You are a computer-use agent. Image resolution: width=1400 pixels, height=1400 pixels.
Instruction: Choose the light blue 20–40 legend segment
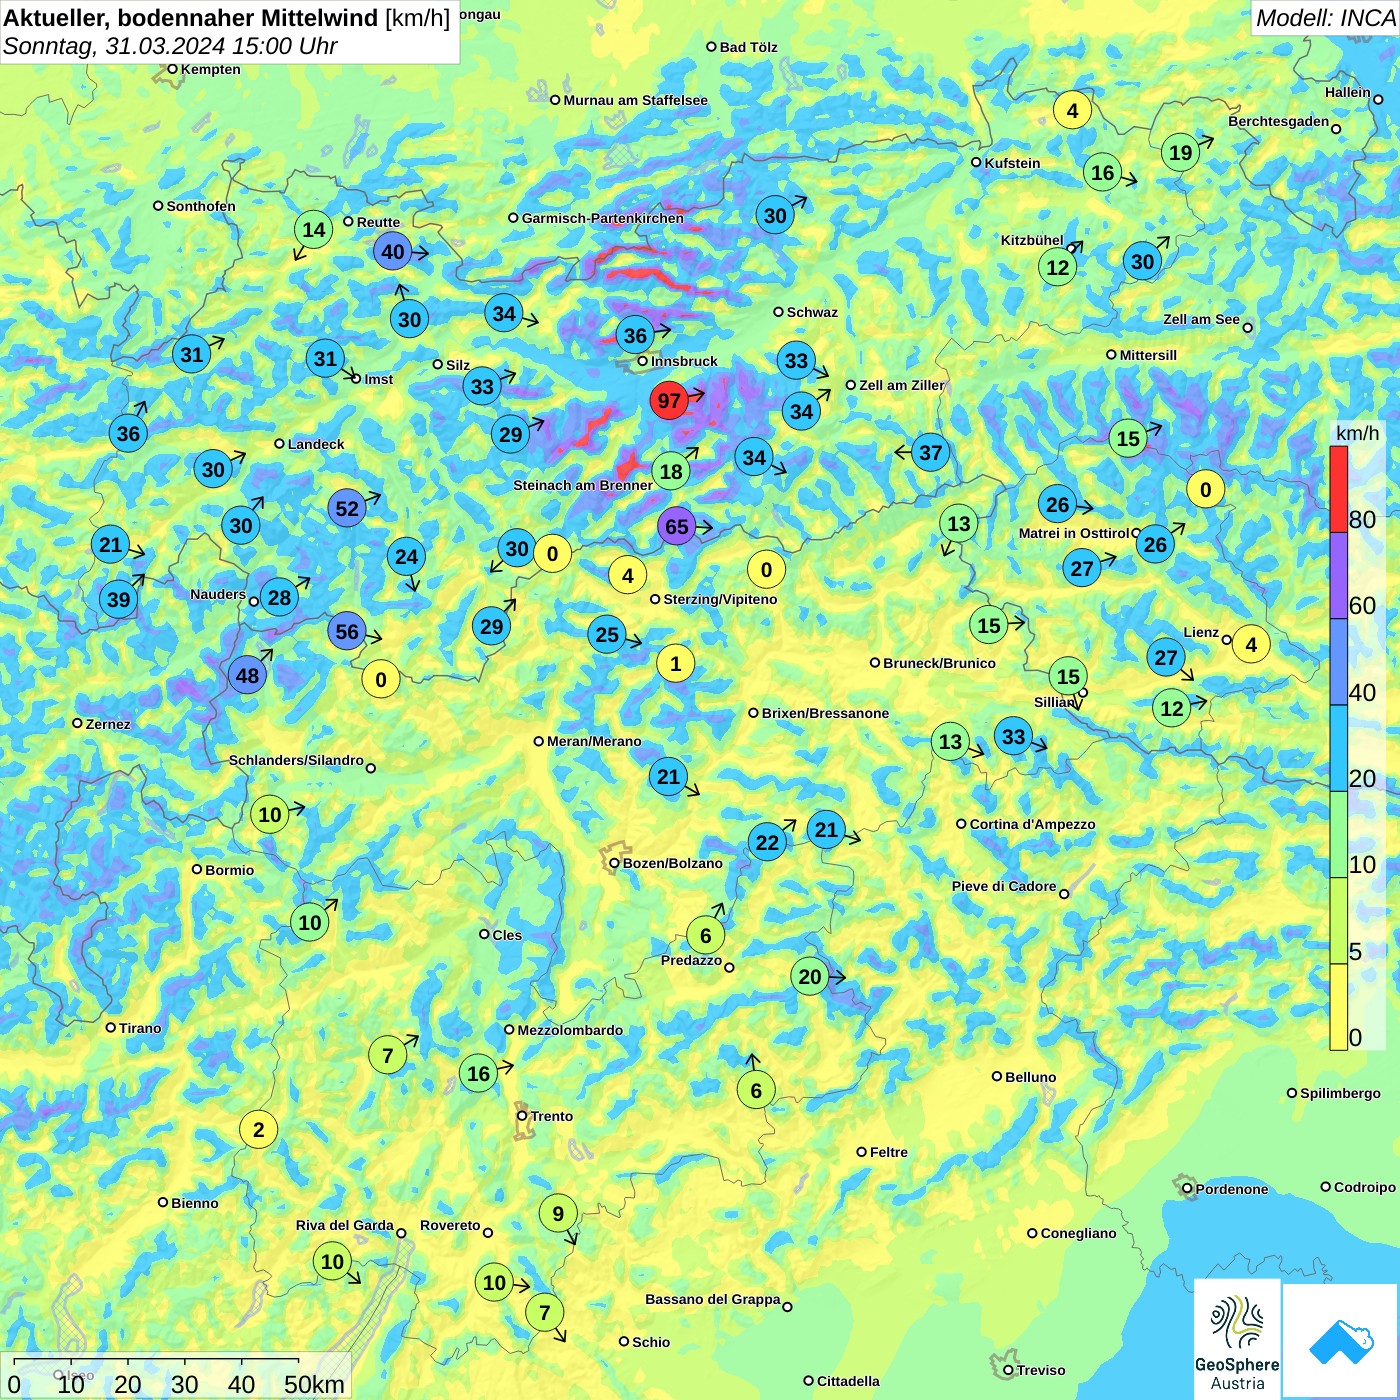[1338, 748]
